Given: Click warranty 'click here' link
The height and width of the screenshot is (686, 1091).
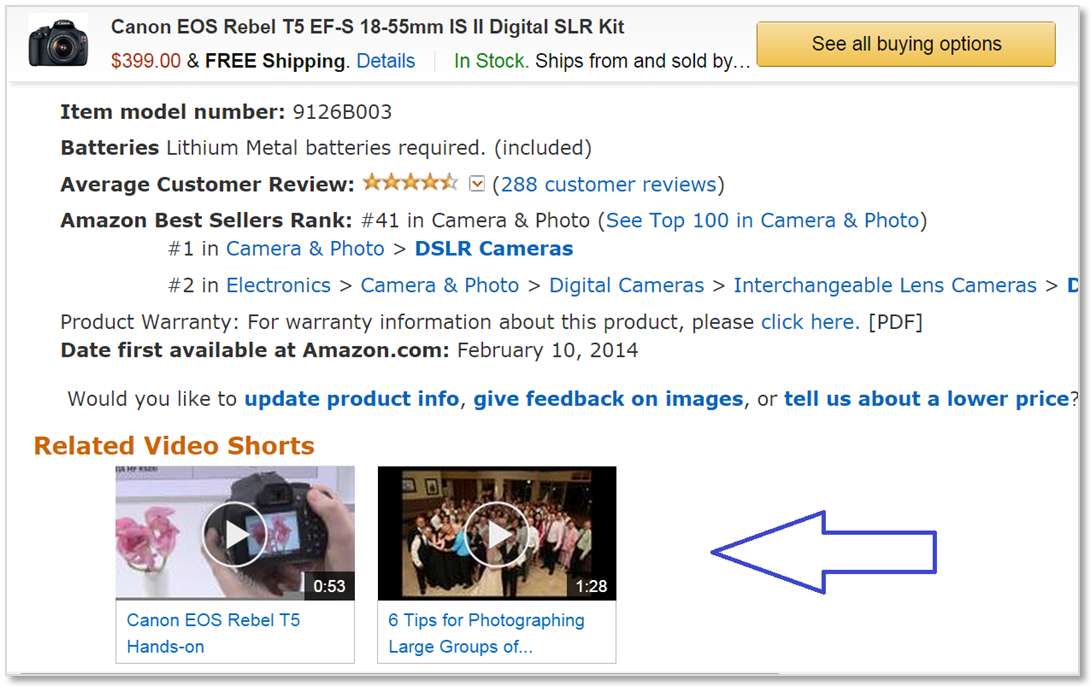Looking at the screenshot, I should [x=811, y=322].
